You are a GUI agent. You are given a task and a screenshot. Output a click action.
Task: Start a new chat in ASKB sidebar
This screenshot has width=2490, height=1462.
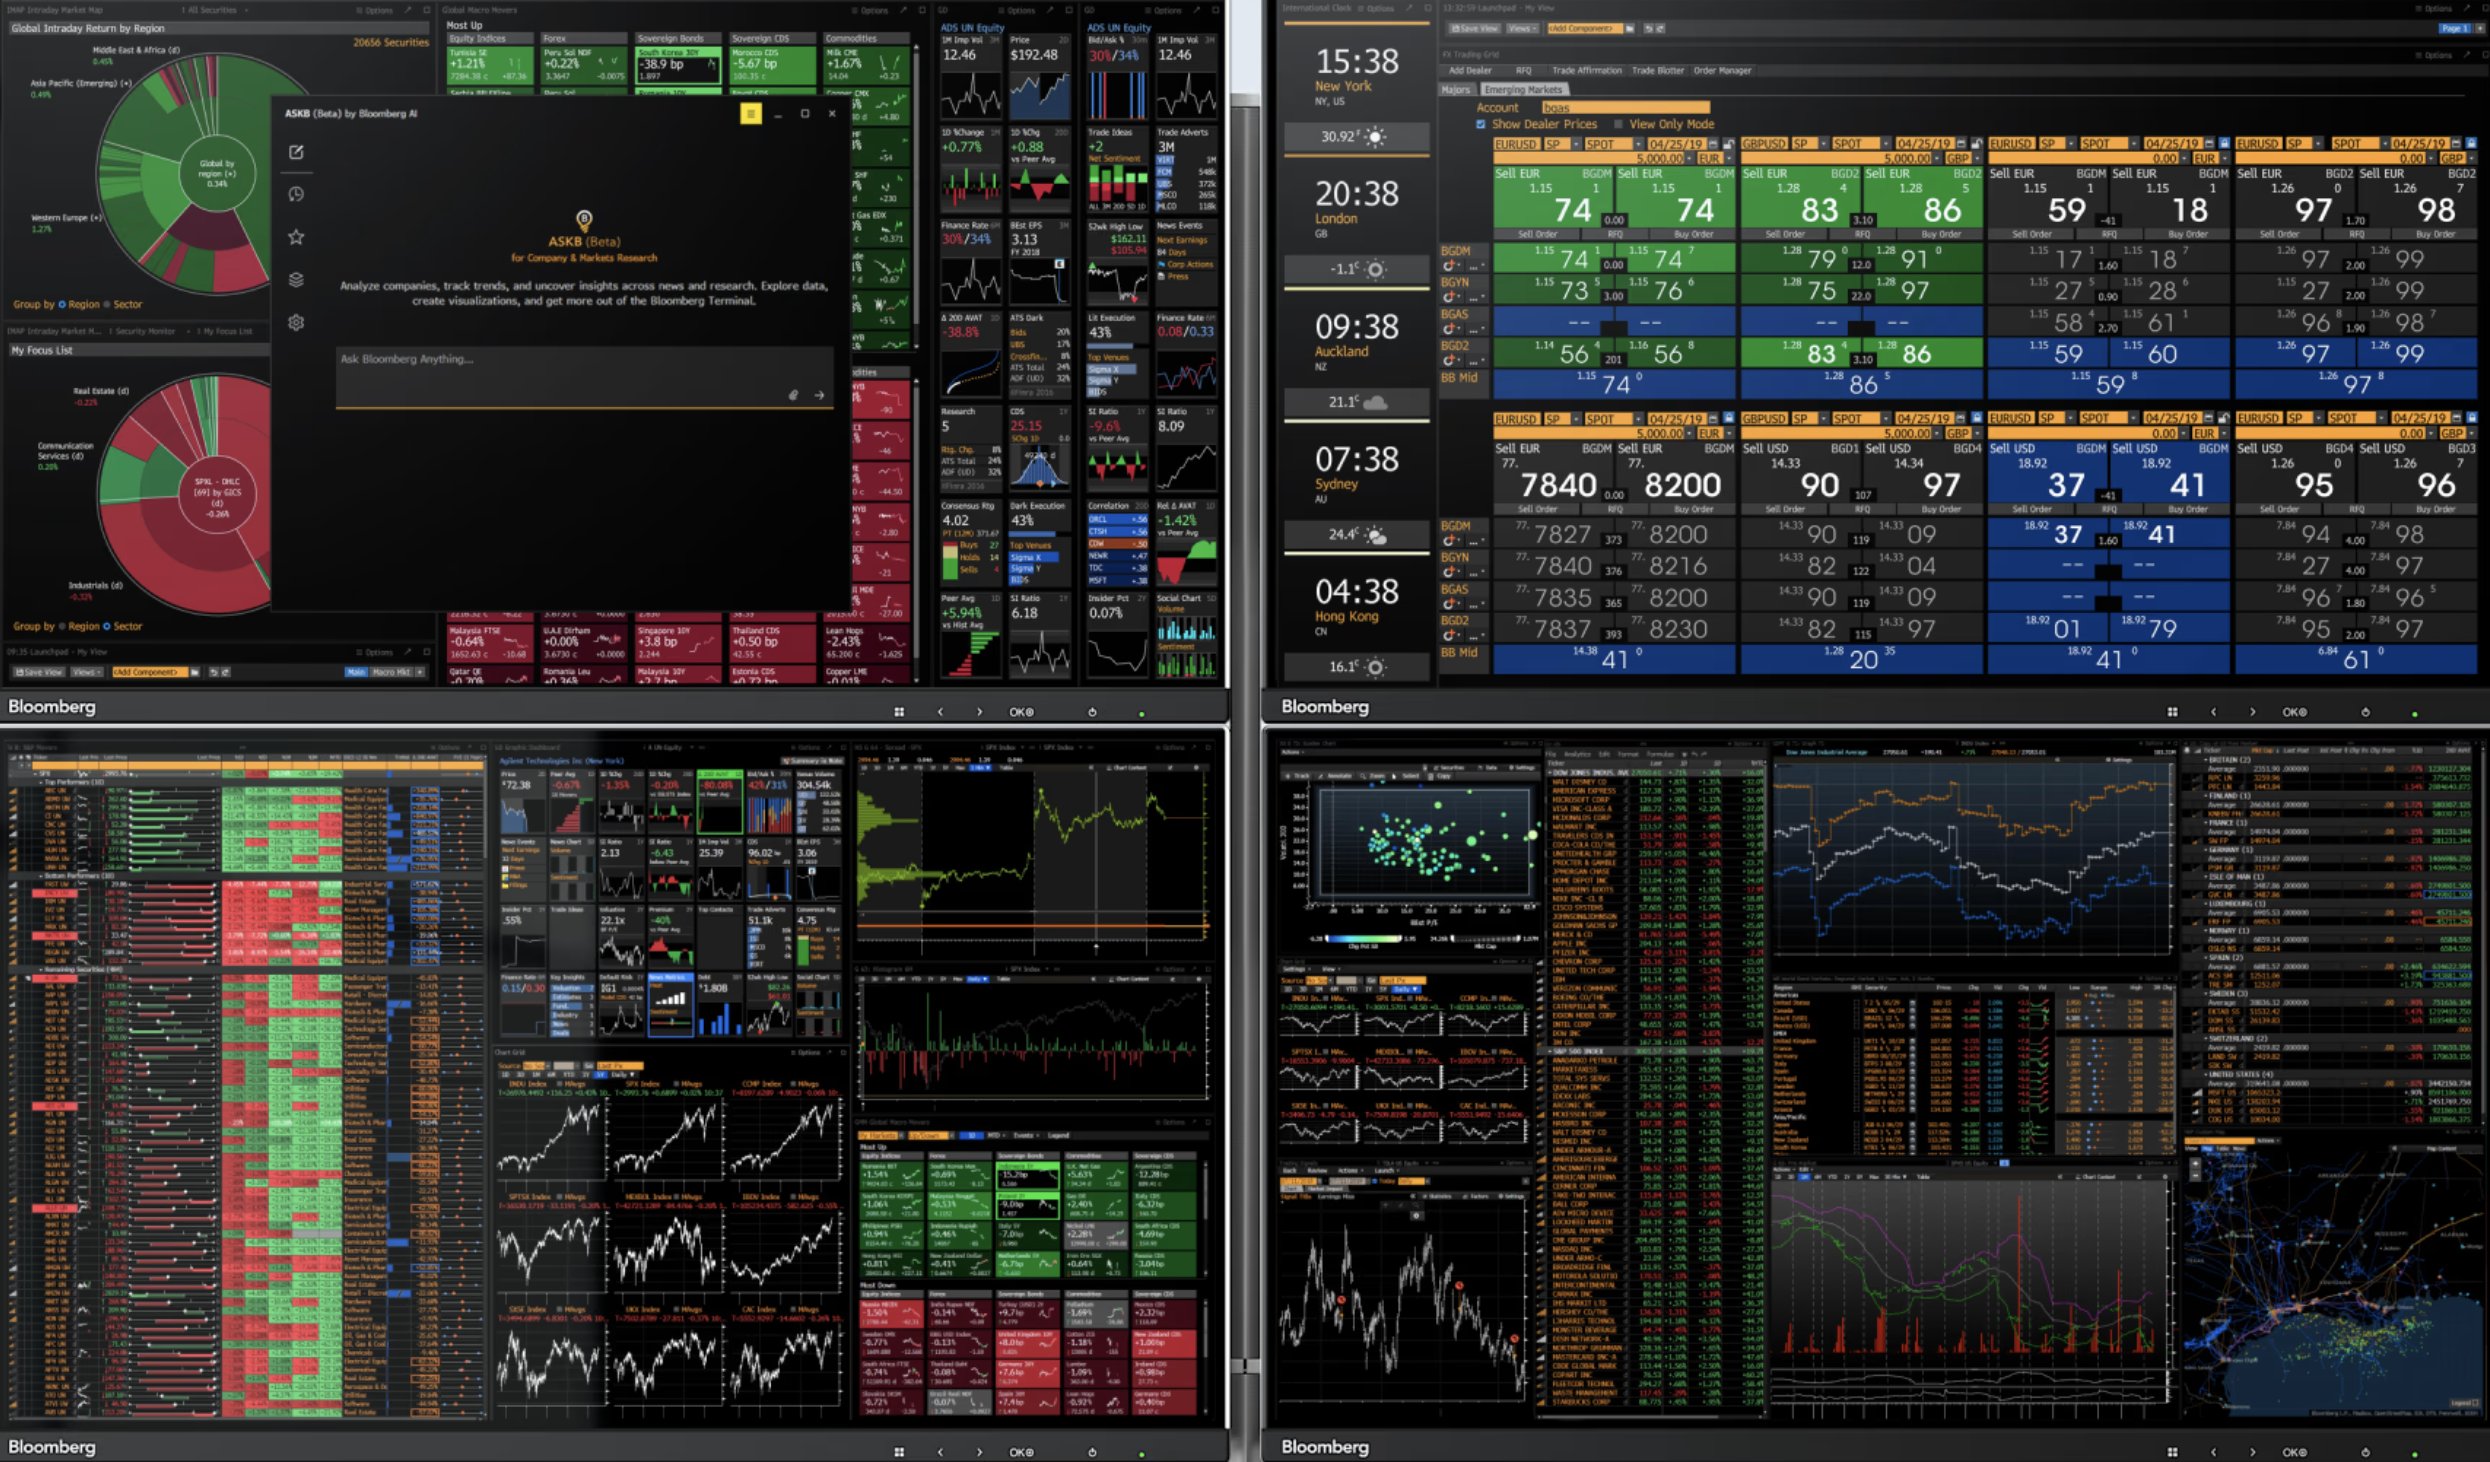[296, 152]
